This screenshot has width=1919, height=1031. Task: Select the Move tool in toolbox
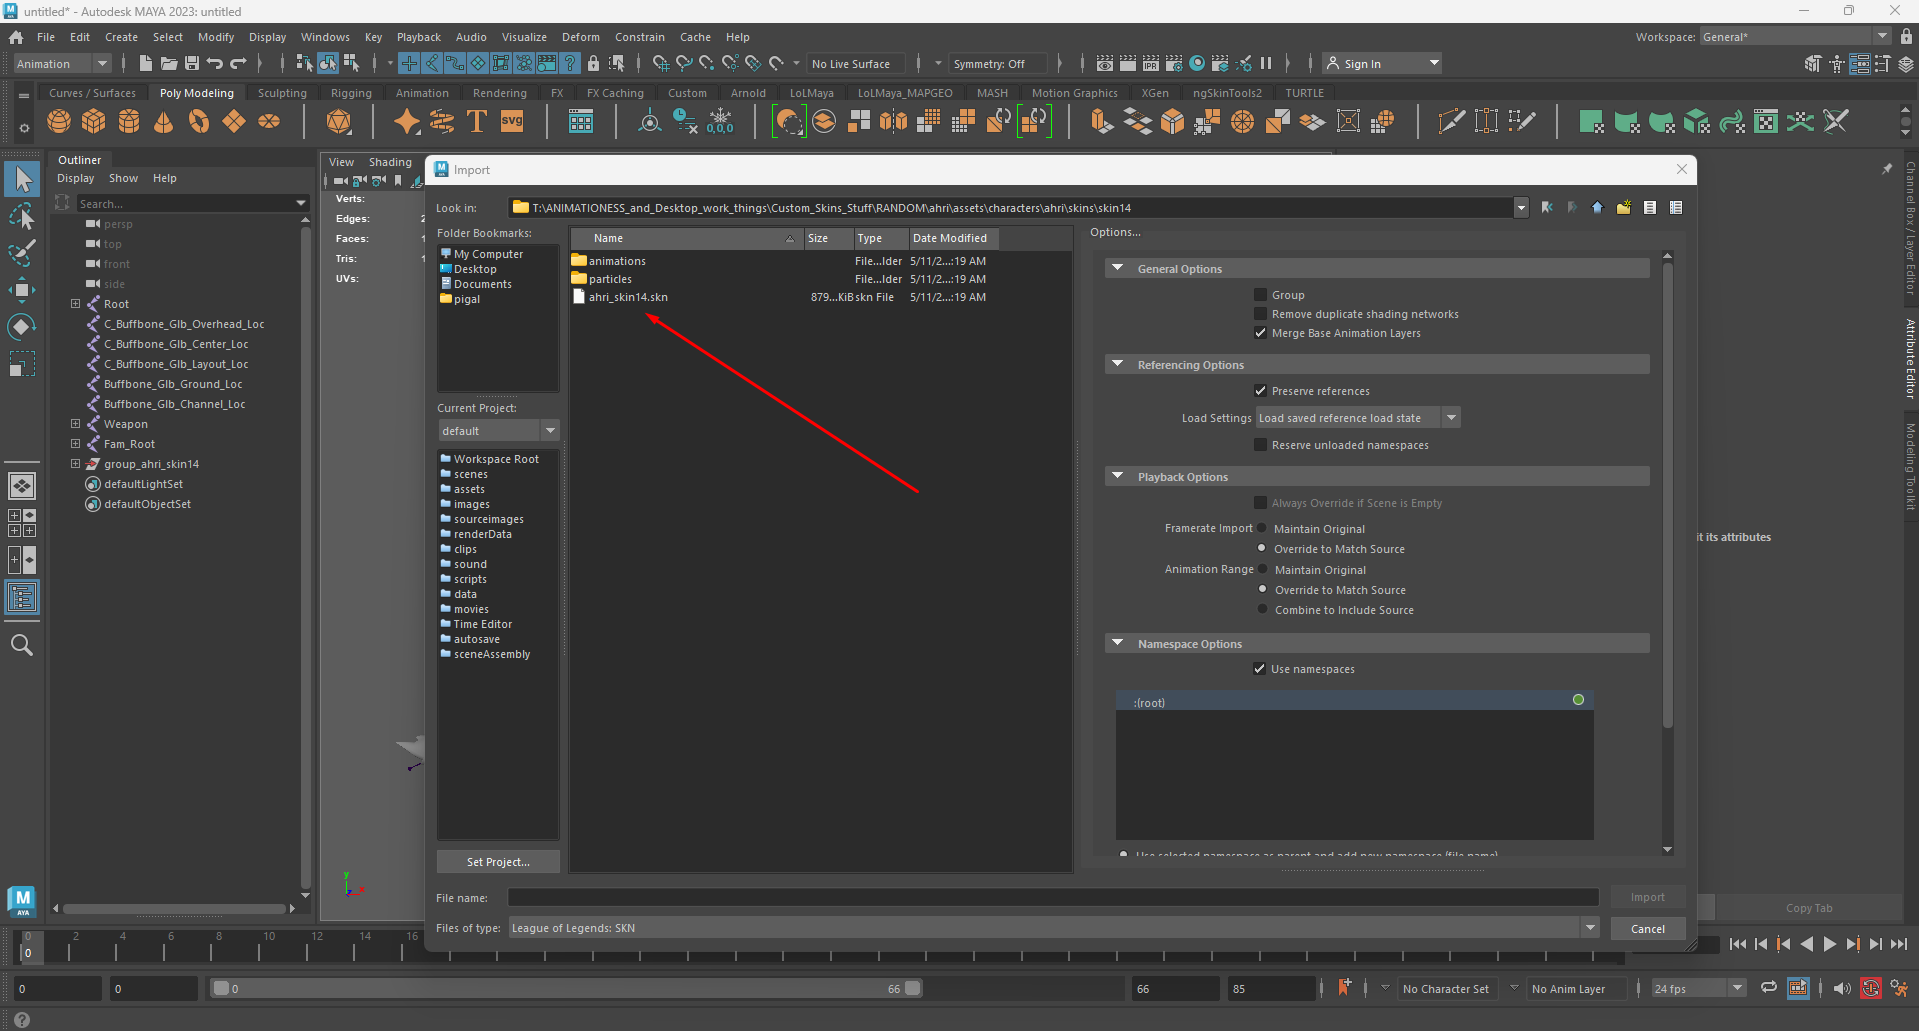point(22,290)
